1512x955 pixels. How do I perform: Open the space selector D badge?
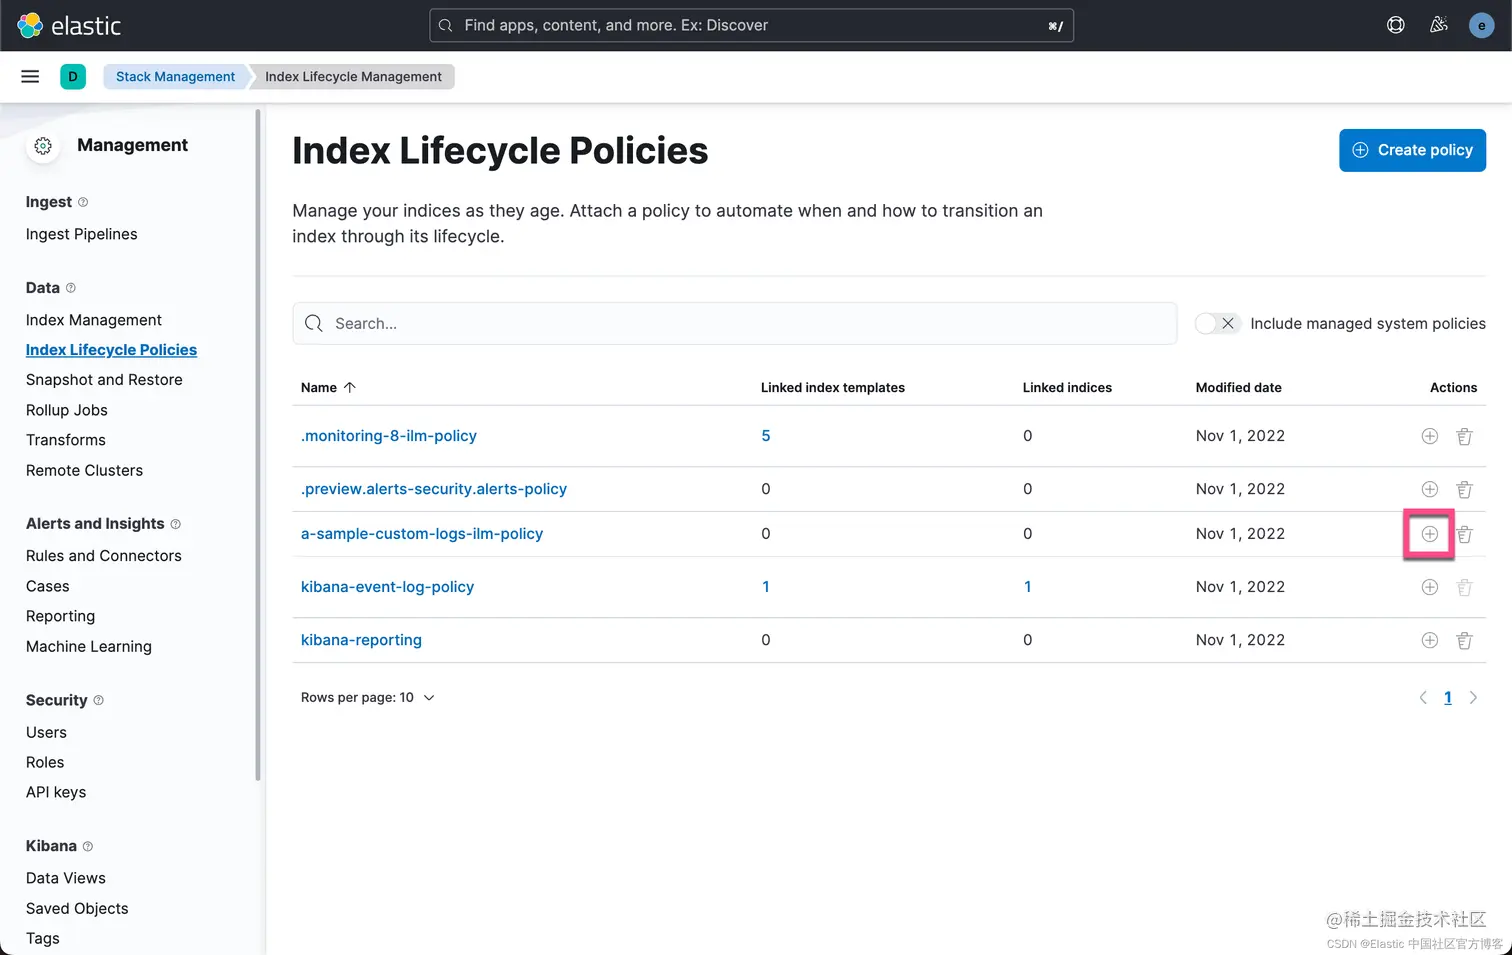73,77
